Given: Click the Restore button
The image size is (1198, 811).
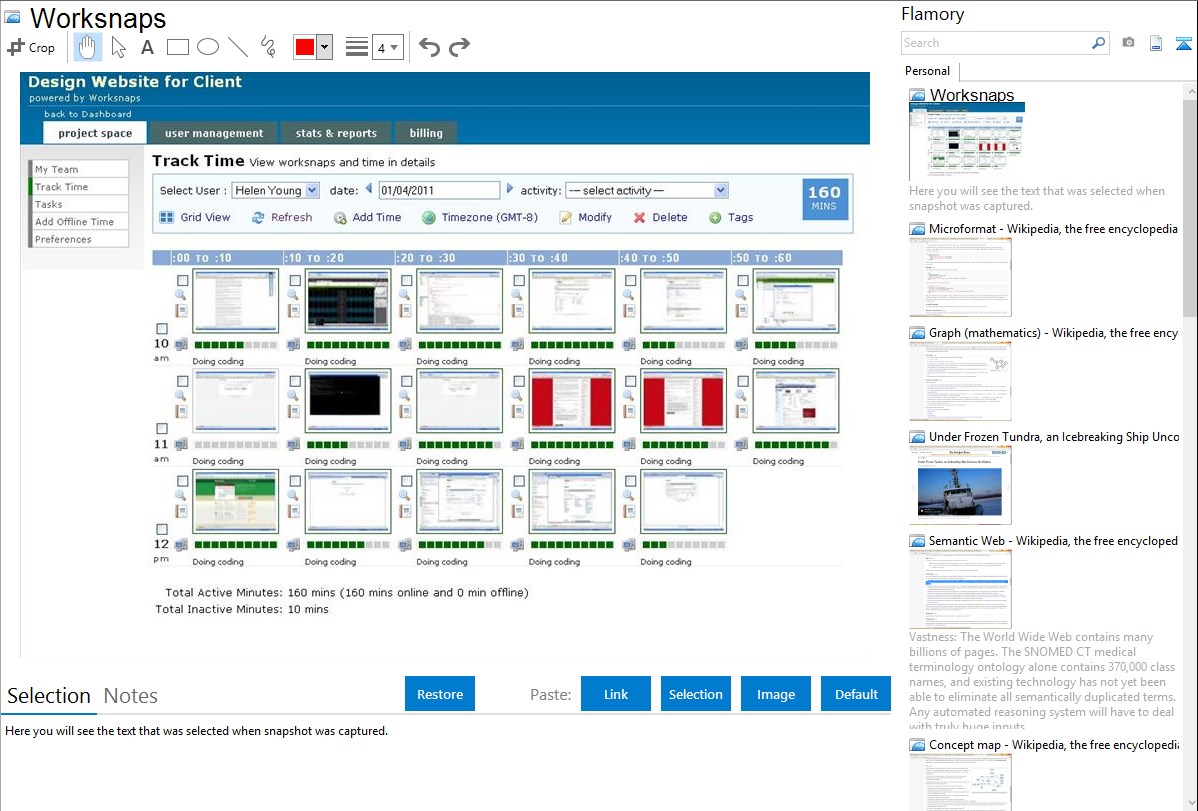Looking at the screenshot, I should pyautogui.click(x=440, y=694).
